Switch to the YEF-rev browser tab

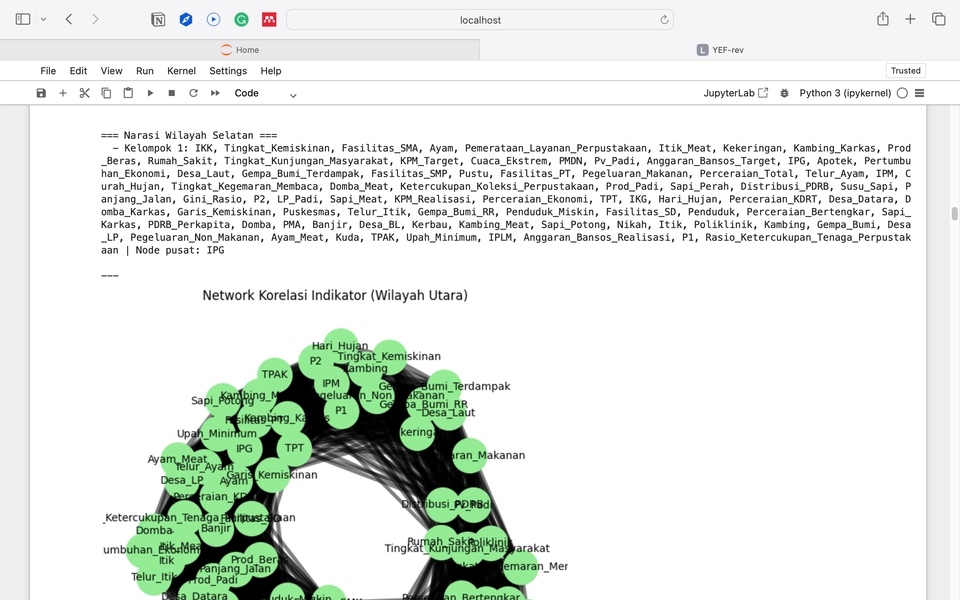coord(720,50)
